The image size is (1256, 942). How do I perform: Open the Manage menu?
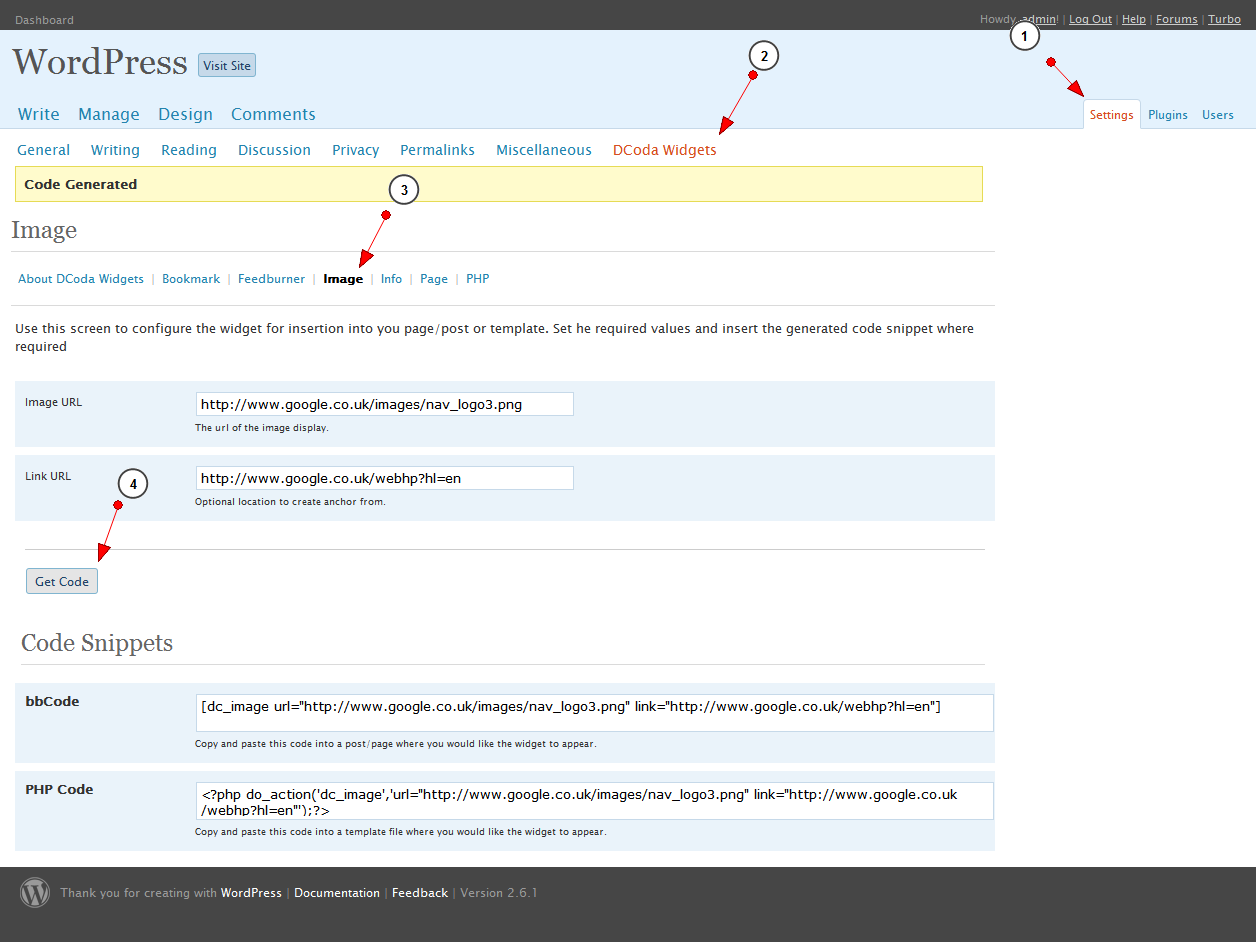[x=109, y=114]
